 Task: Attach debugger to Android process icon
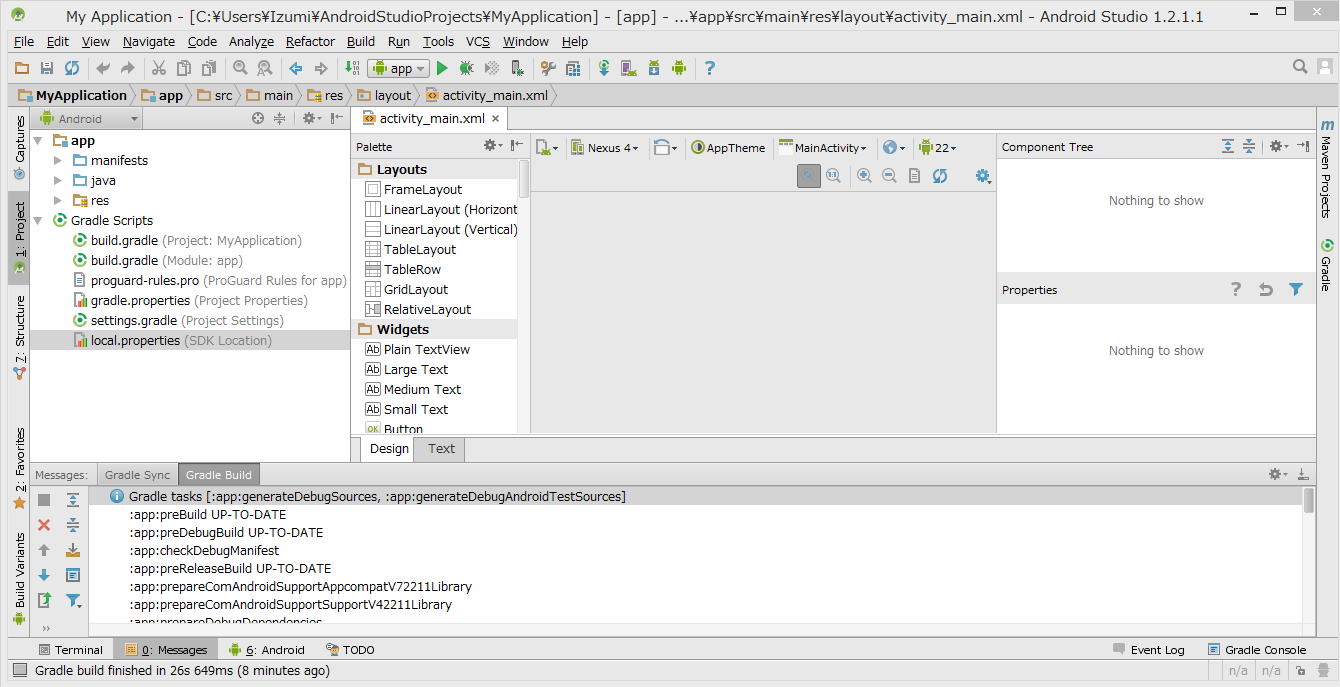pyautogui.click(x=517, y=68)
